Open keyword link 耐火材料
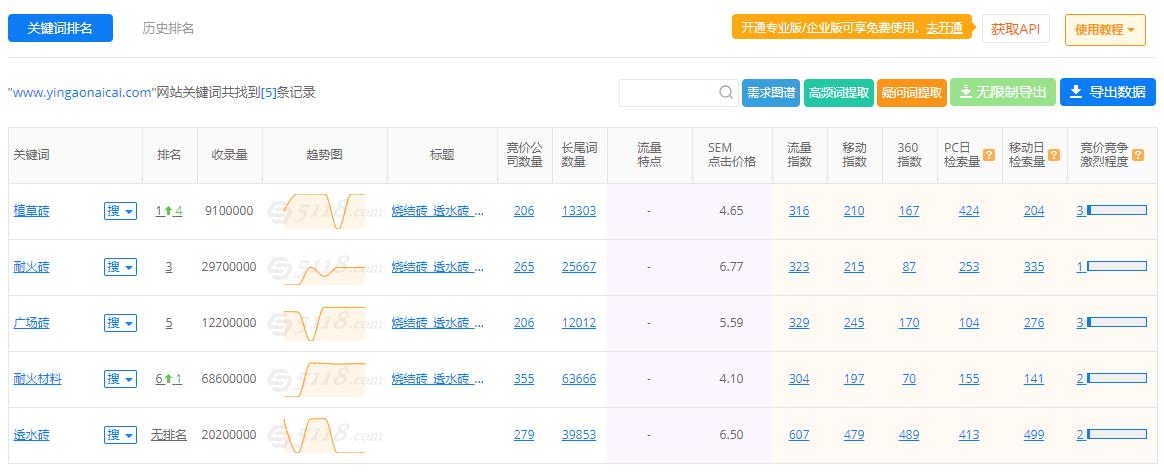The image size is (1164, 472). pyautogui.click(x=38, y=379)
